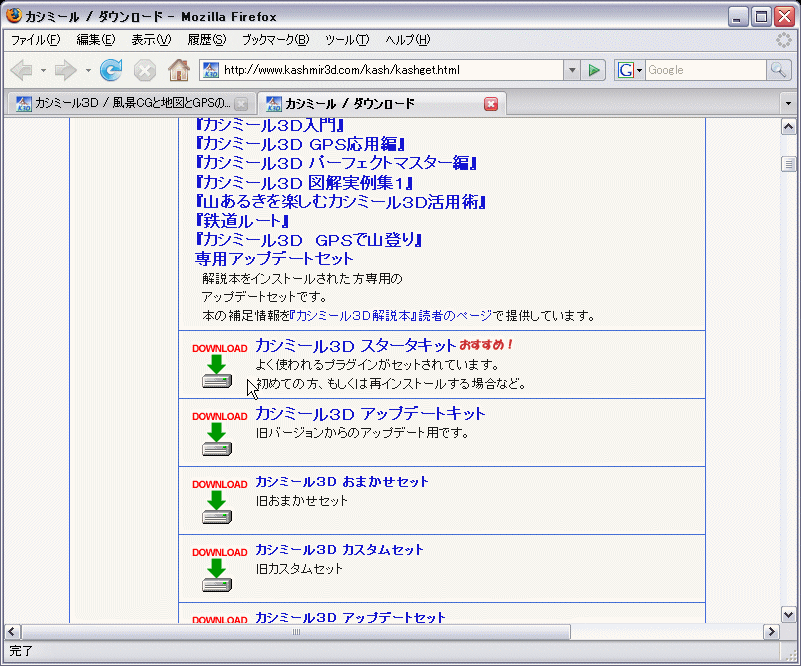801x666 pixels.
Task: Click the horizontal scrollbar left arrow
Action: click(x=12, y=632)
